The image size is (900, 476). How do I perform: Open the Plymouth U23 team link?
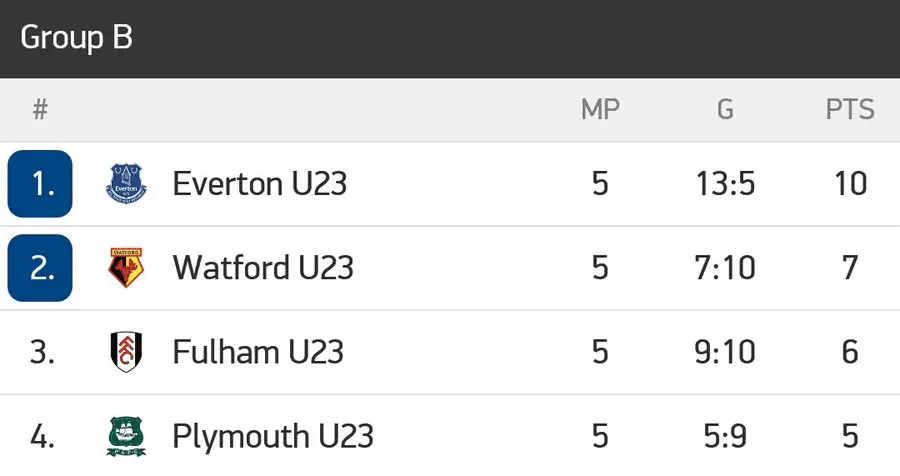click(x=273, y=437)
